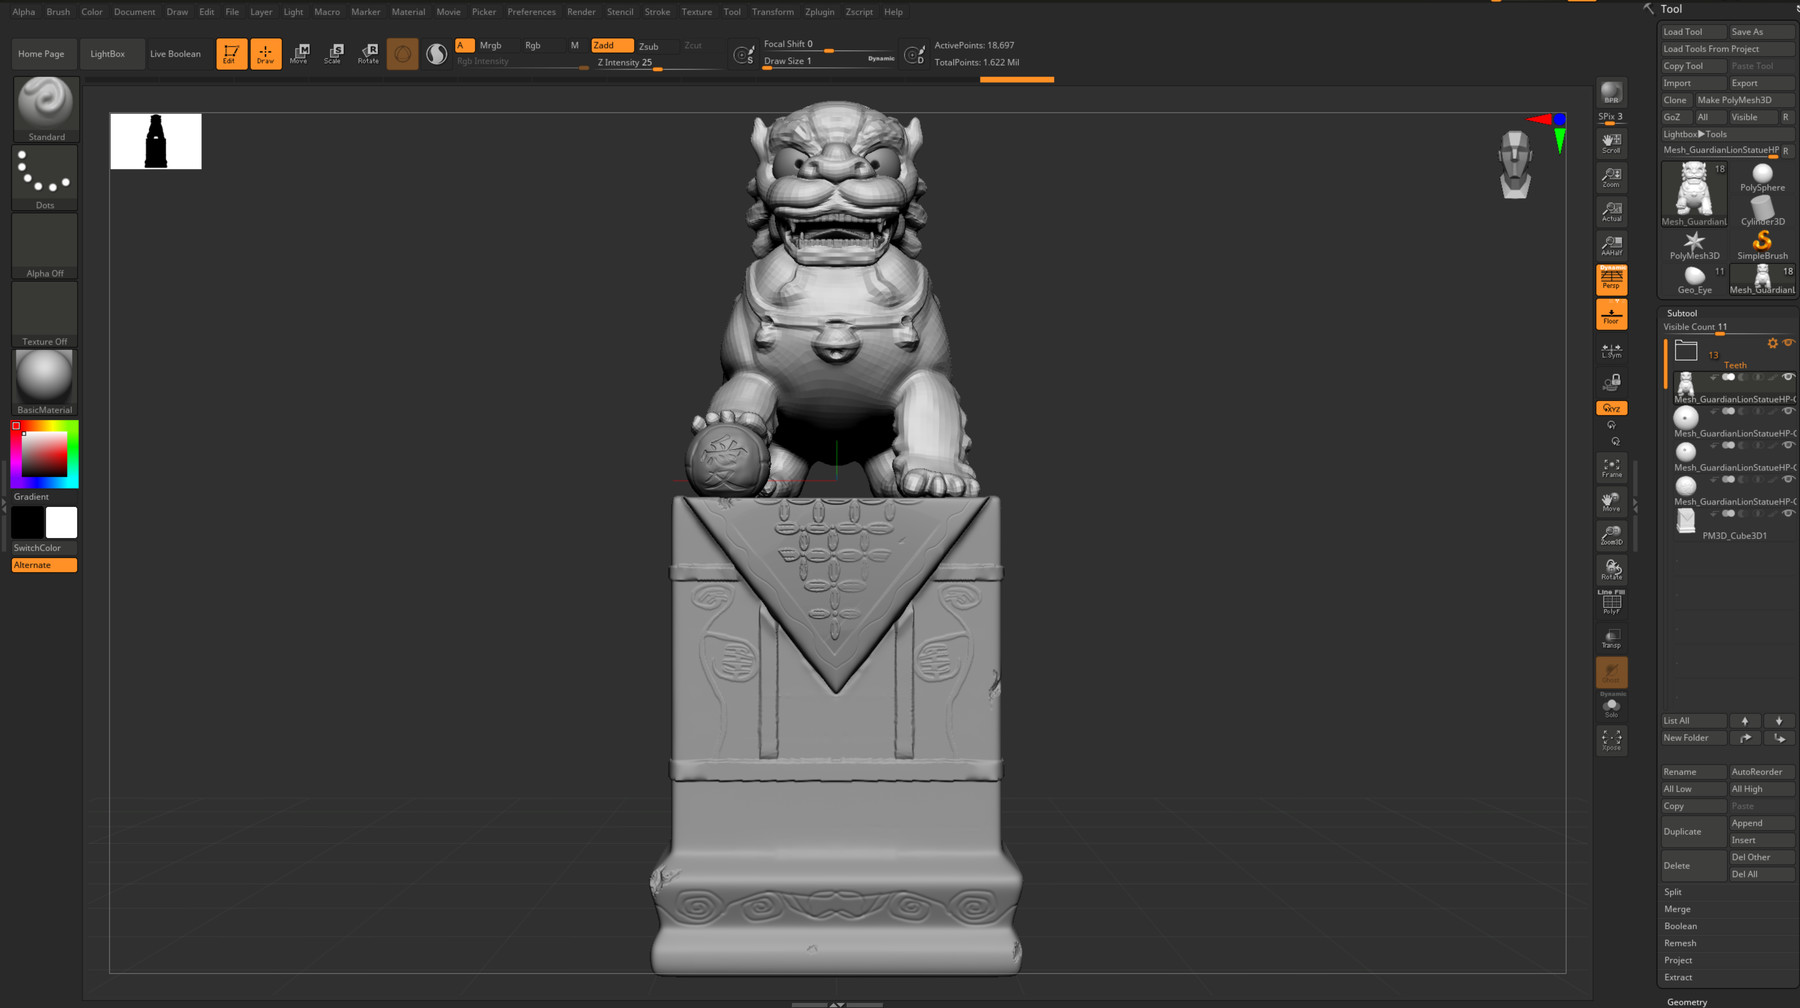Enable Transp mode on the right shelf

1611,638
